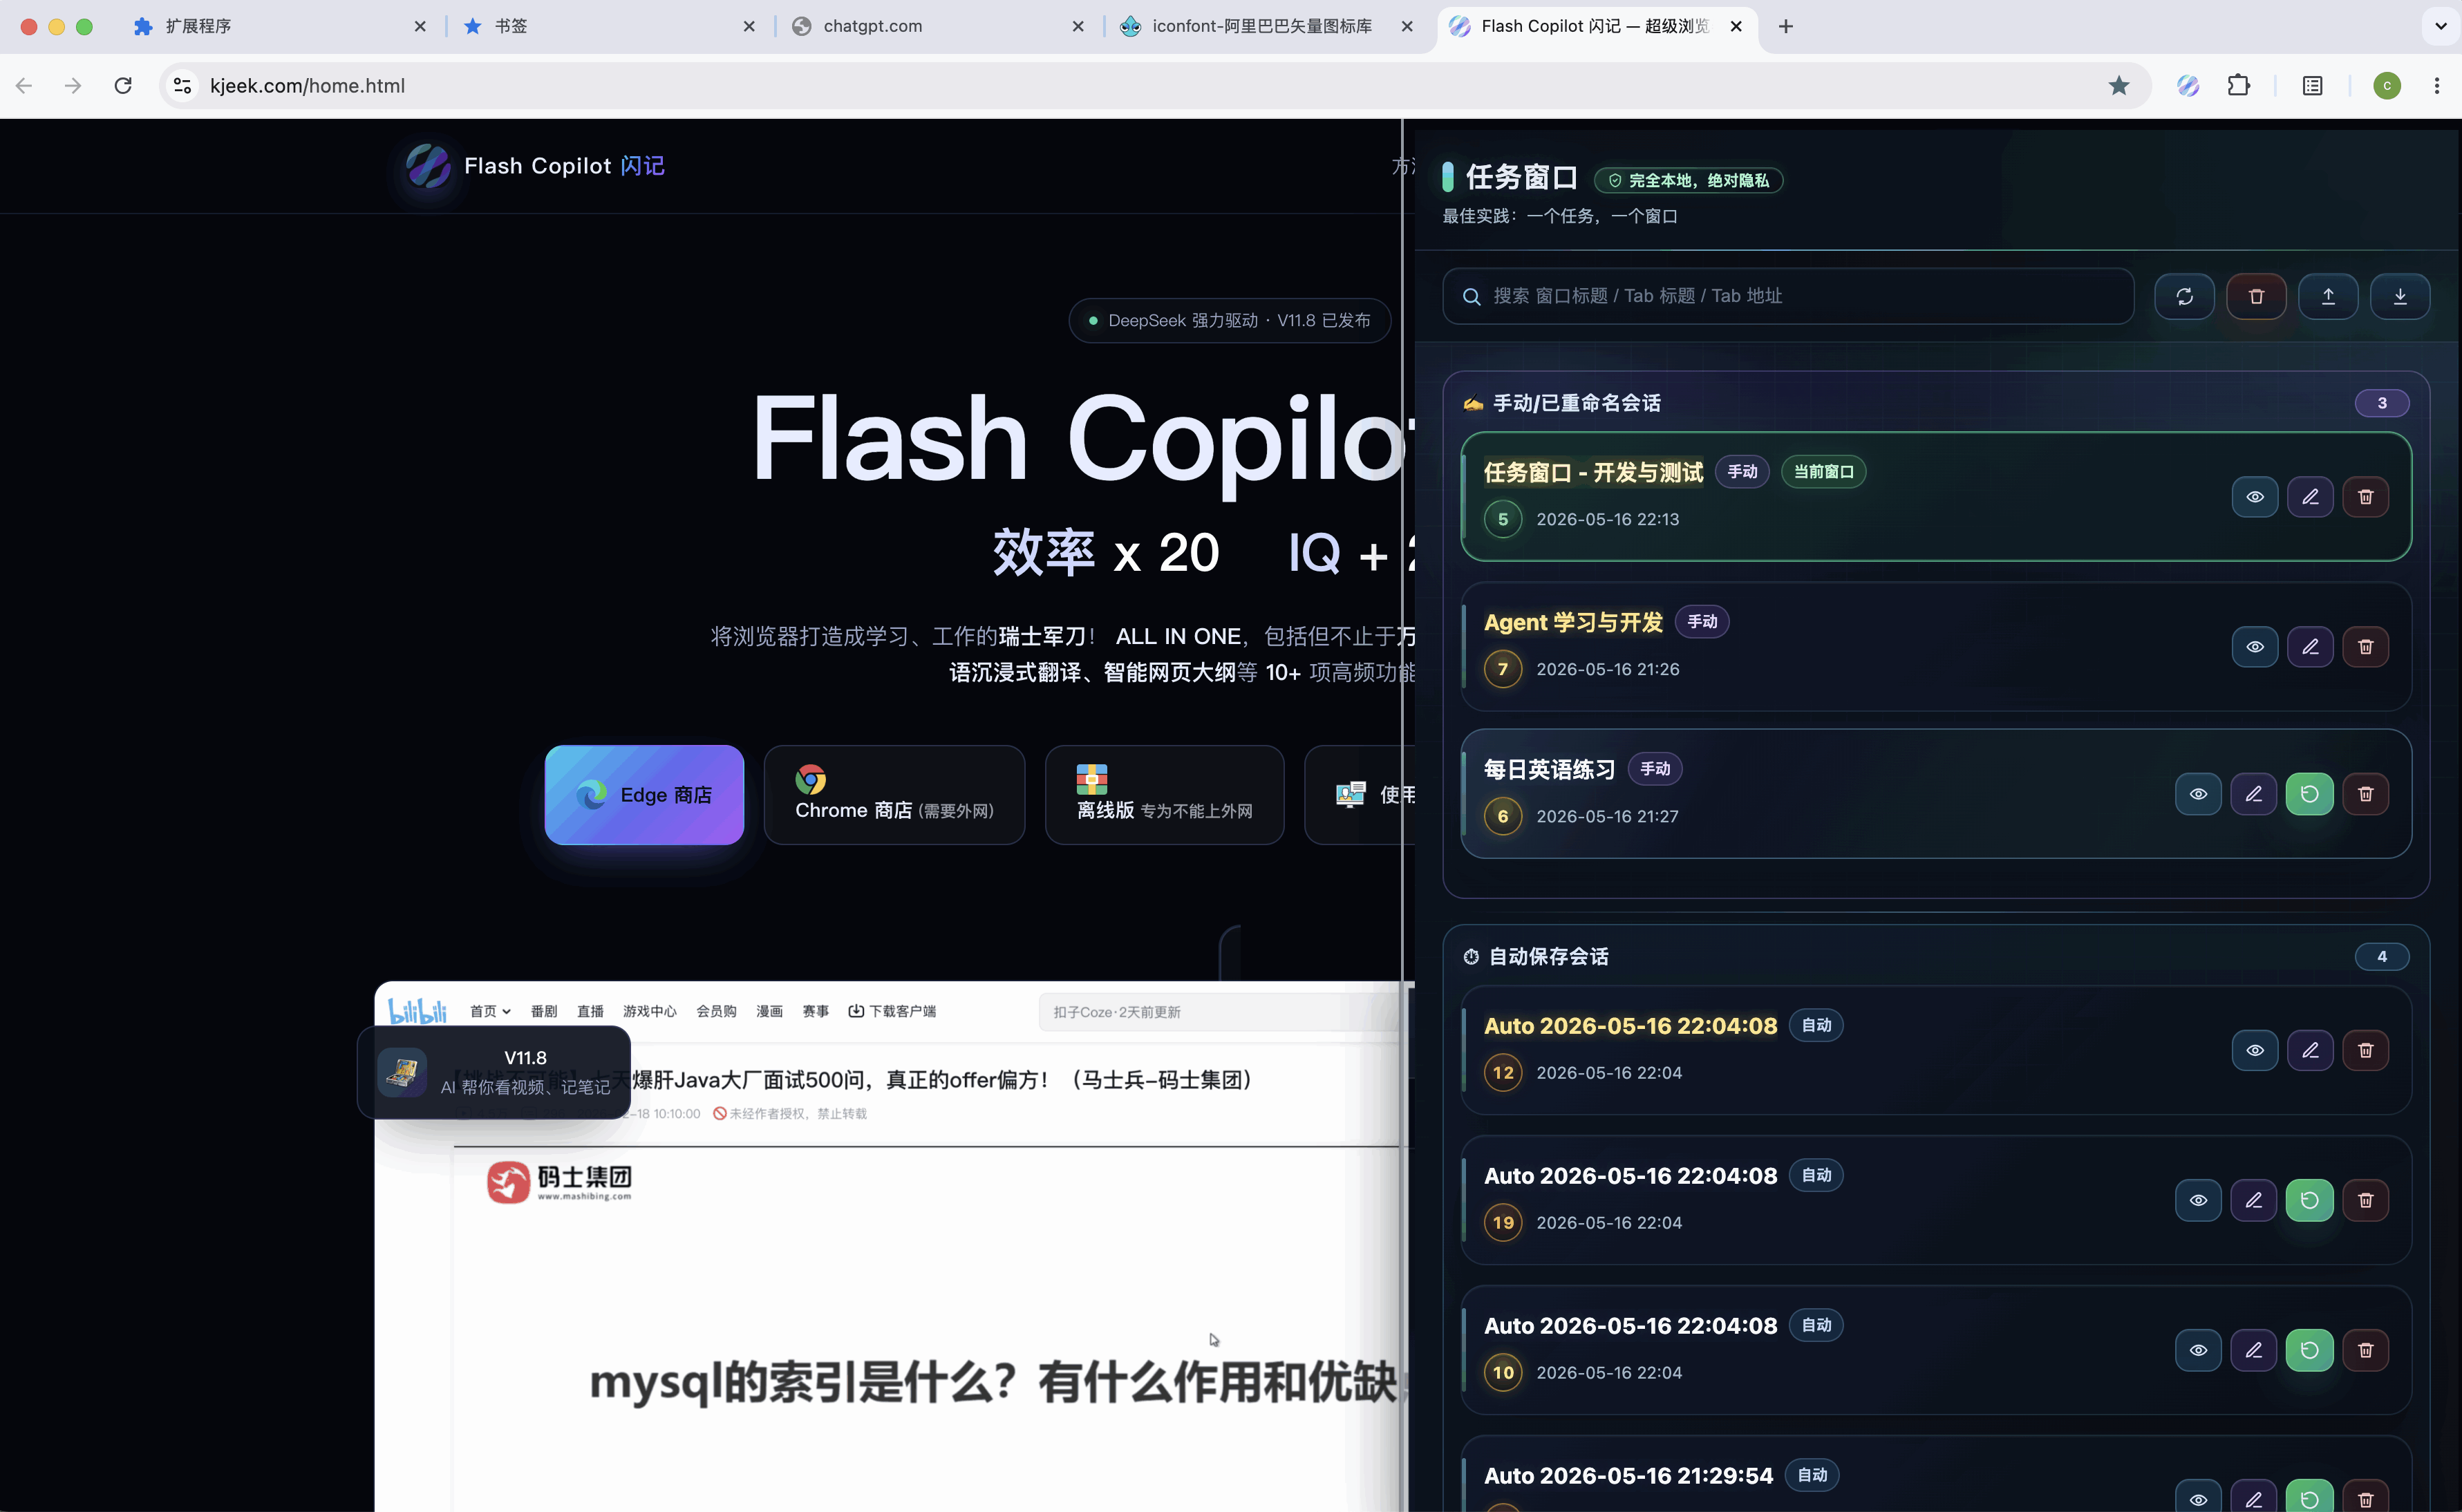Go back using browser back arrow
The image size is (2462, 1512).
pyautogui.click(x=25, y=86)
